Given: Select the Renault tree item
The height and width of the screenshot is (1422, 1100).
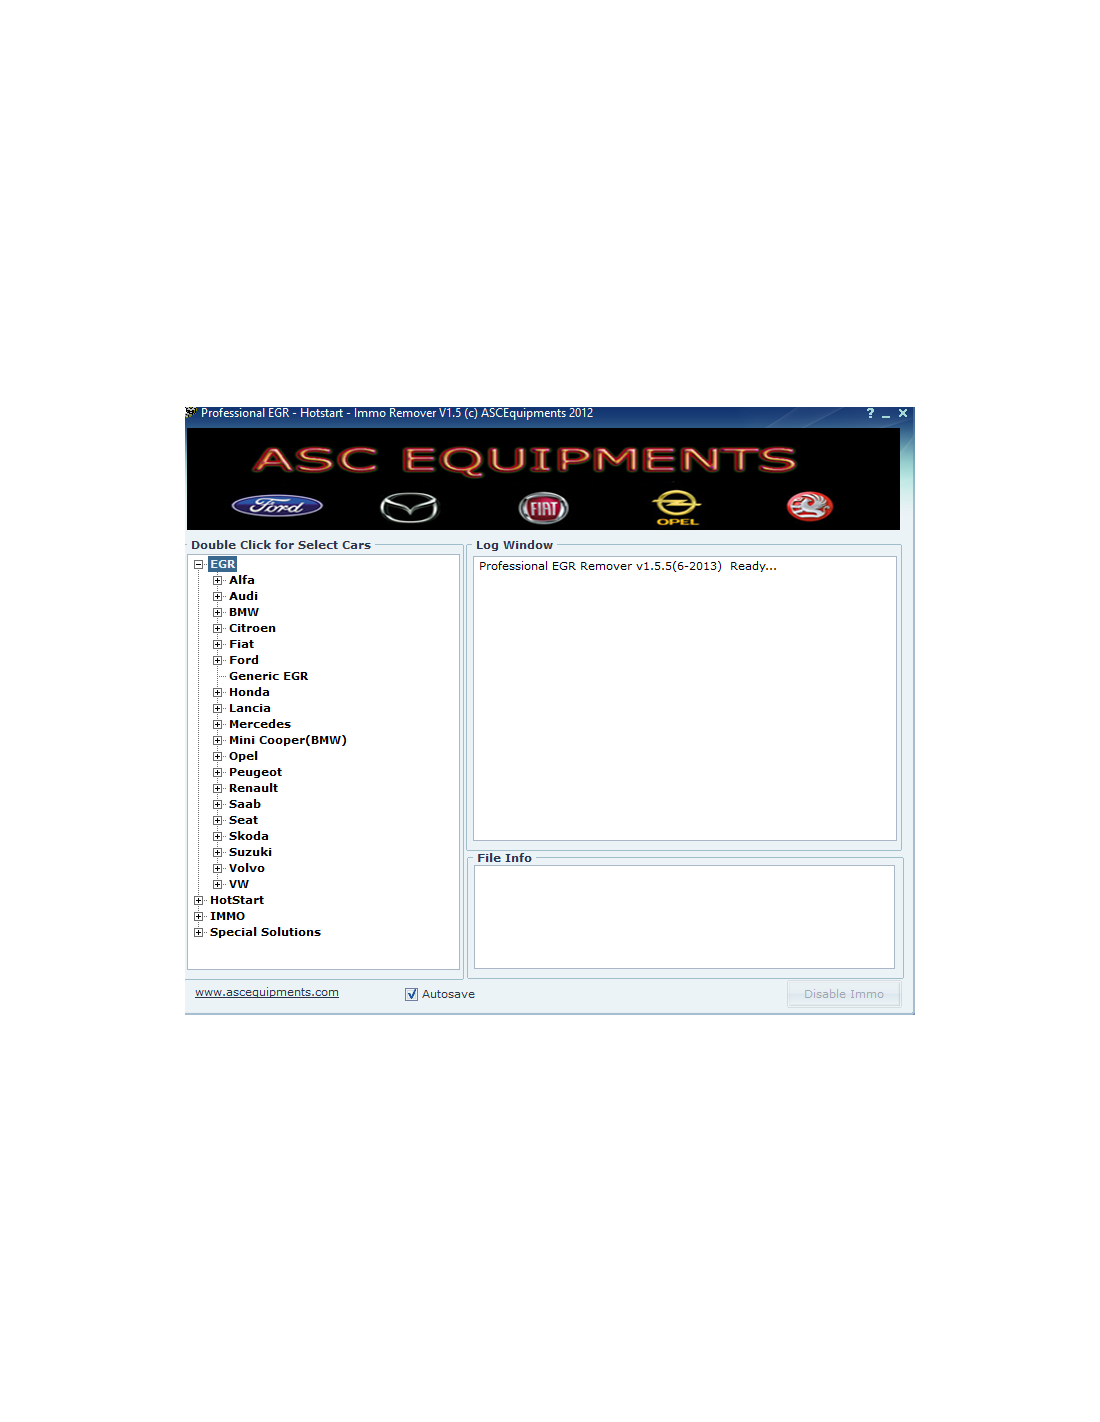Looking at the screenshot, I should click(253, 788).
